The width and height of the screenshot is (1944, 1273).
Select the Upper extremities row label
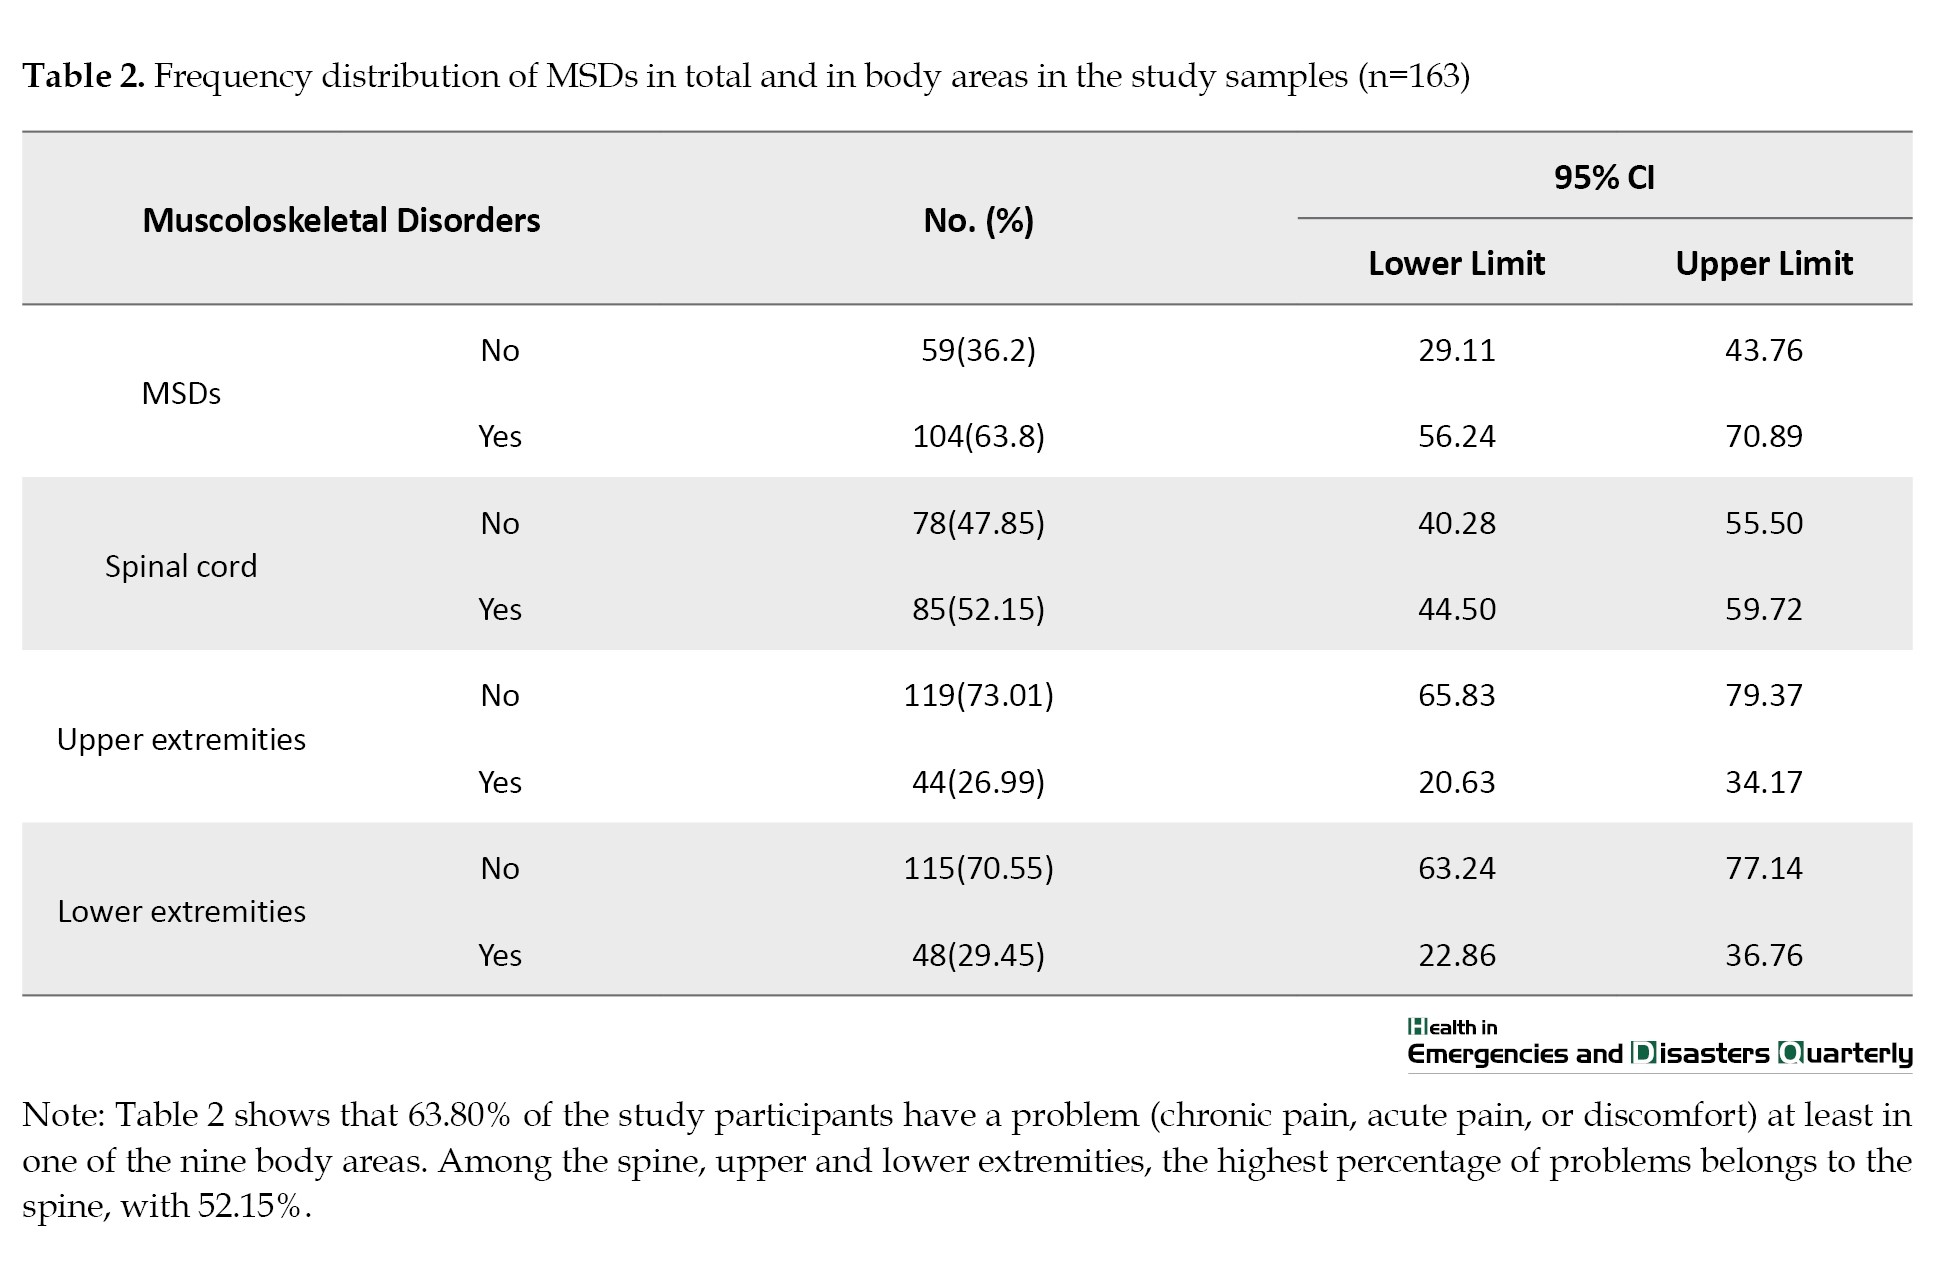181,739
